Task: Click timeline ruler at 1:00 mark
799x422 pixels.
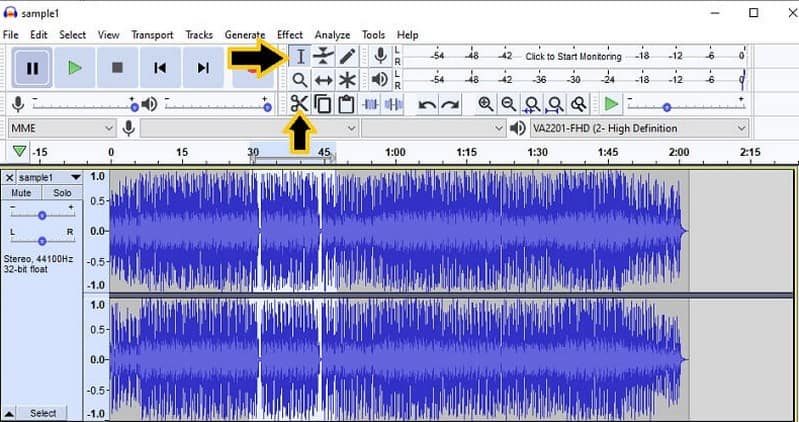Action: click(395, 152)
